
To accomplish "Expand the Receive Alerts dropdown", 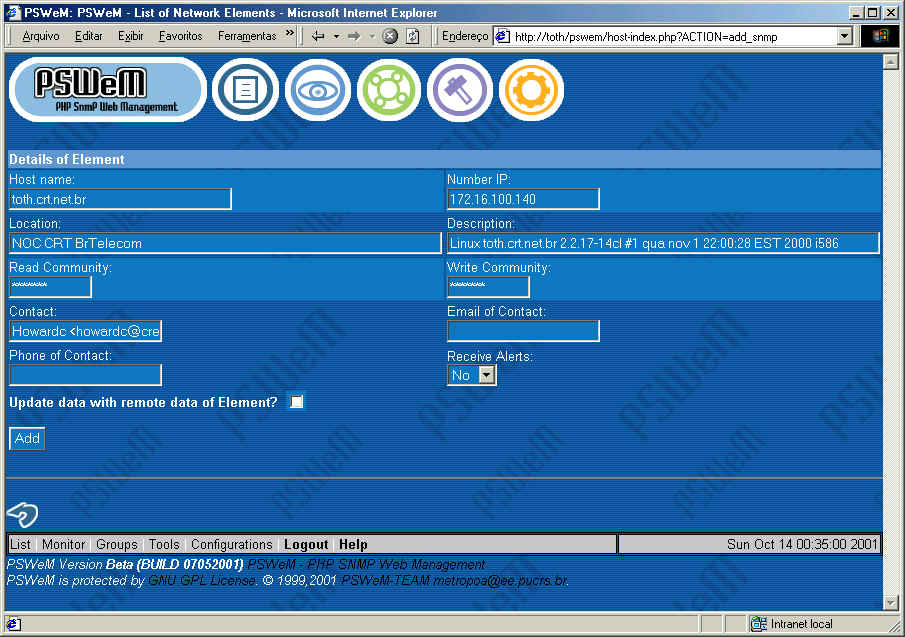I will (x=486, y=375).
